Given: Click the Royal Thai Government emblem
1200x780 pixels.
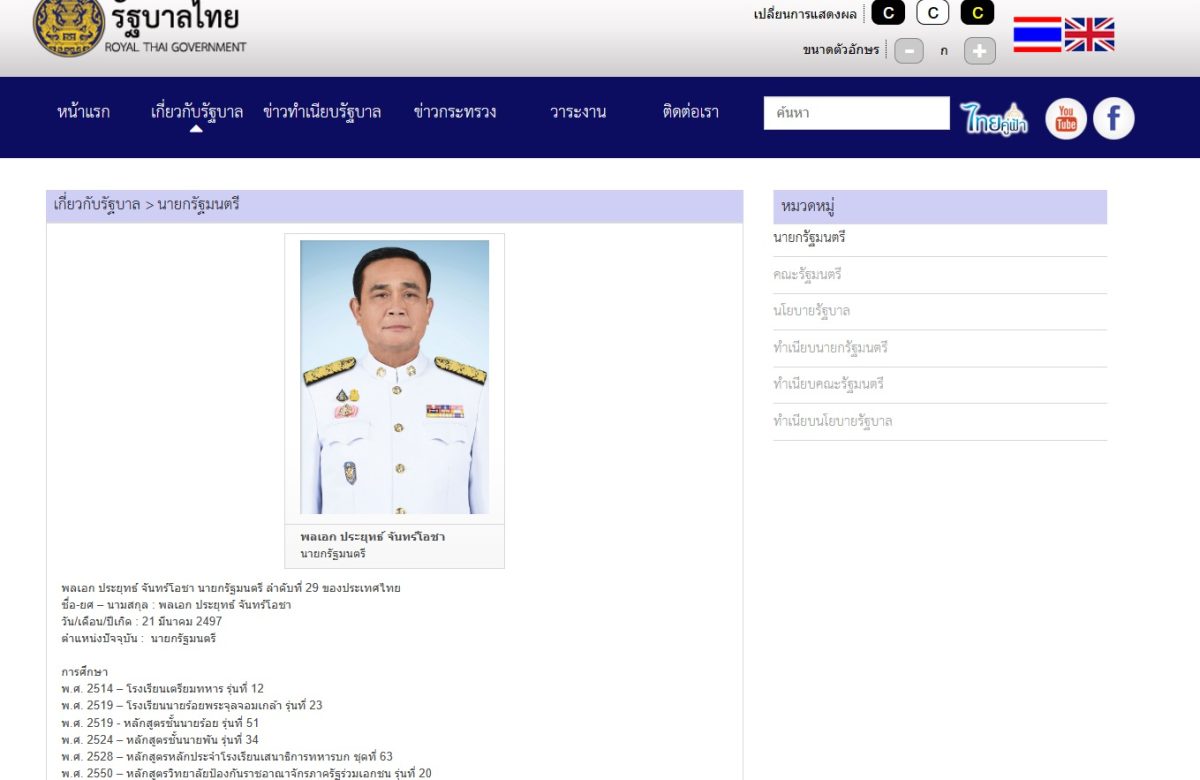Looking at the screenshot, I should coord(68,27).
